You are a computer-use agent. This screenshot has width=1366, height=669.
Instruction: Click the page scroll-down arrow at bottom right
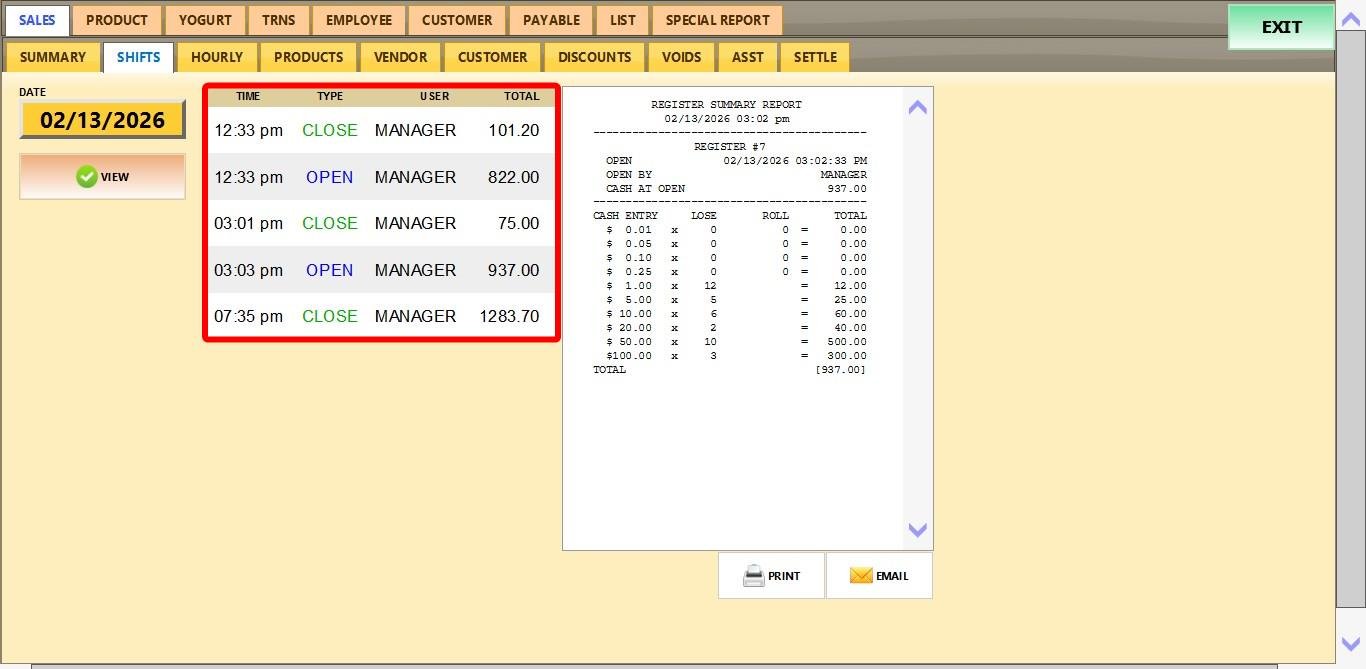[1350, 645]
